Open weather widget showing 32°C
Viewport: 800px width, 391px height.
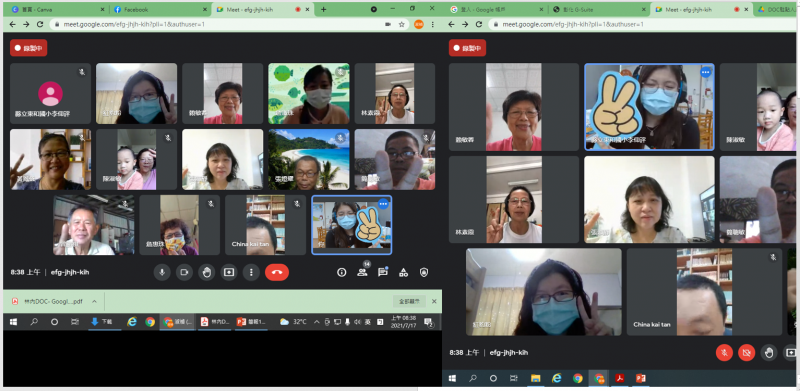pos(293,322)
